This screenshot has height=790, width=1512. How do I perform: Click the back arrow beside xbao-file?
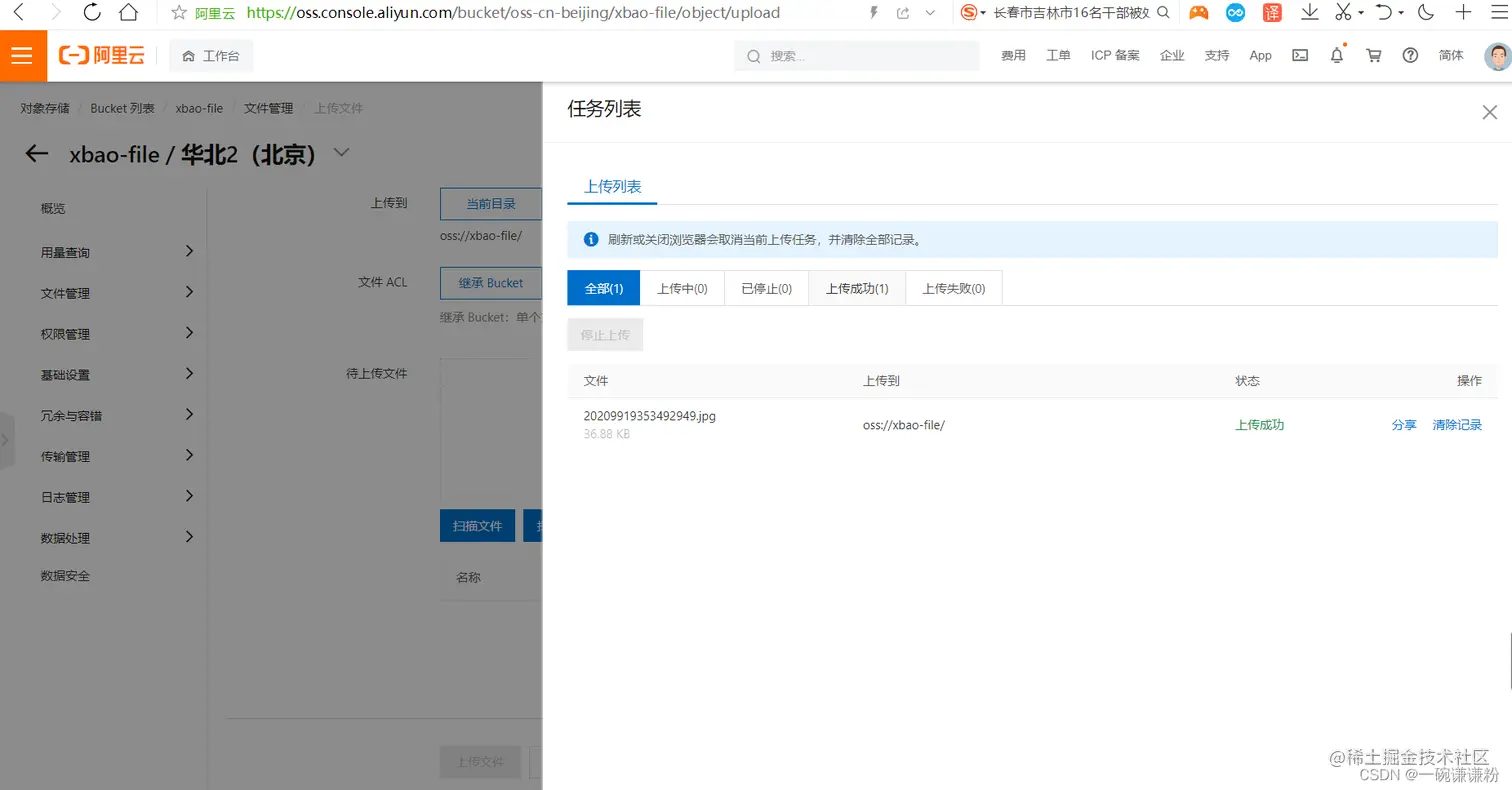(36, 154)
